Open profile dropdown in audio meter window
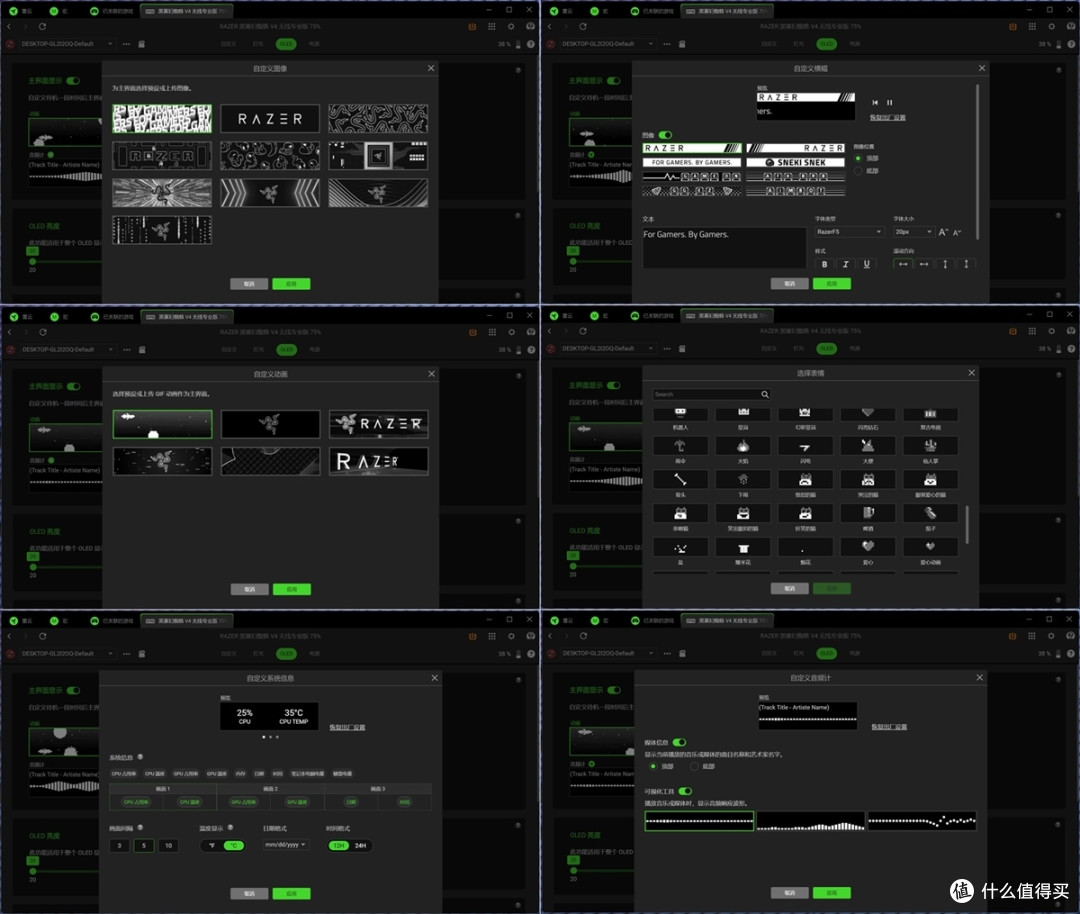 click(x=608, y=653)
